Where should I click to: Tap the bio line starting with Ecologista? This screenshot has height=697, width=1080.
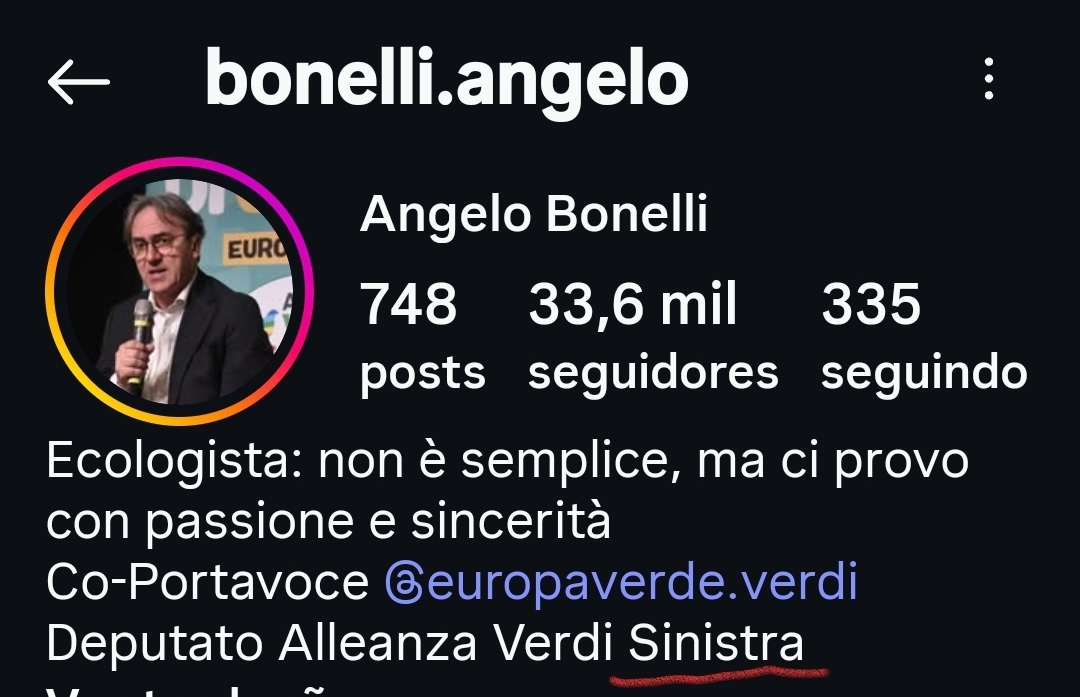coord(508,461)
